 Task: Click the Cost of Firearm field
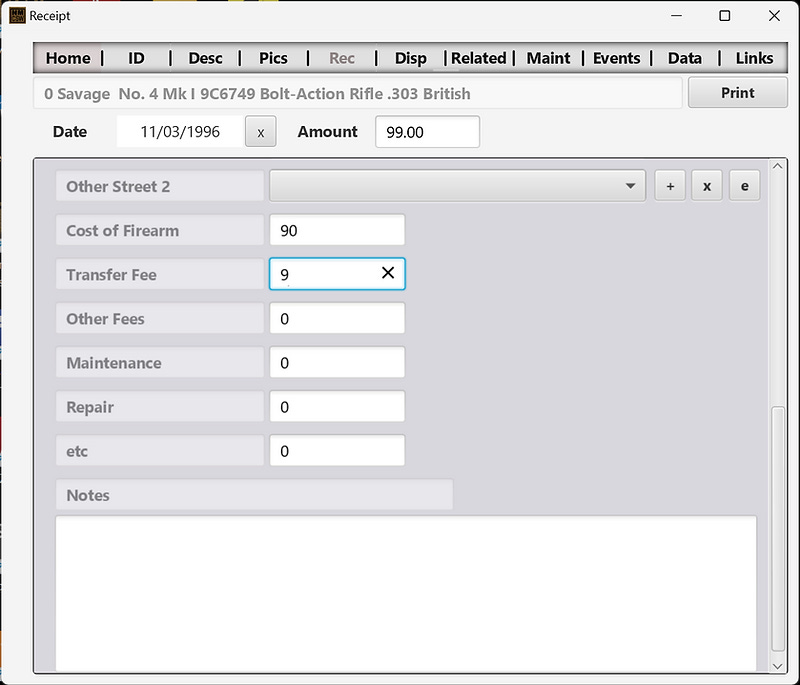[337, 230]
